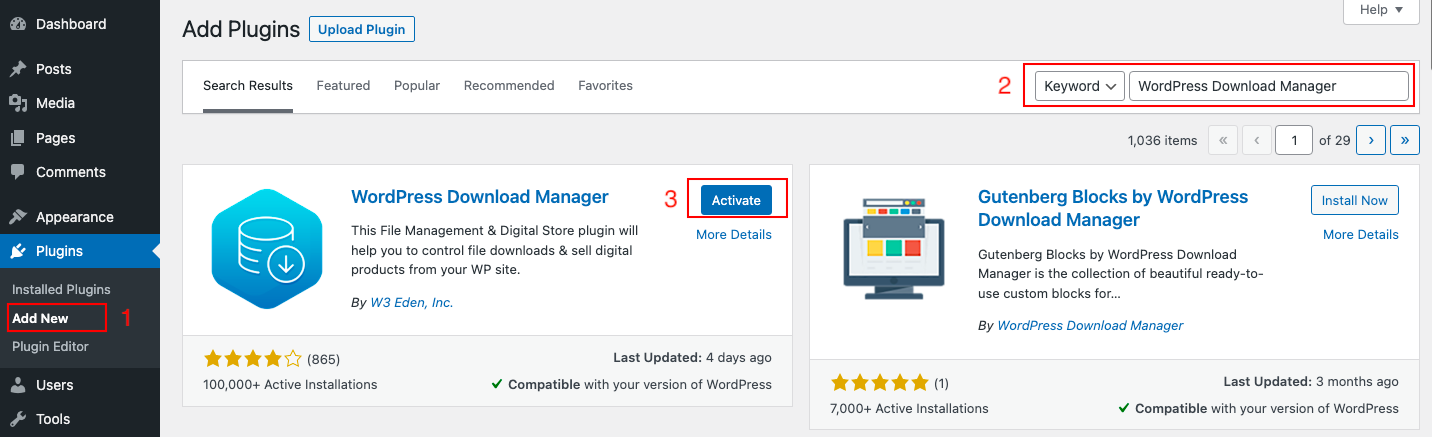The height and width of the screenshot is (437, 1432).
Task: Expand the Help panel dropdown
Action: (1382, 10)
